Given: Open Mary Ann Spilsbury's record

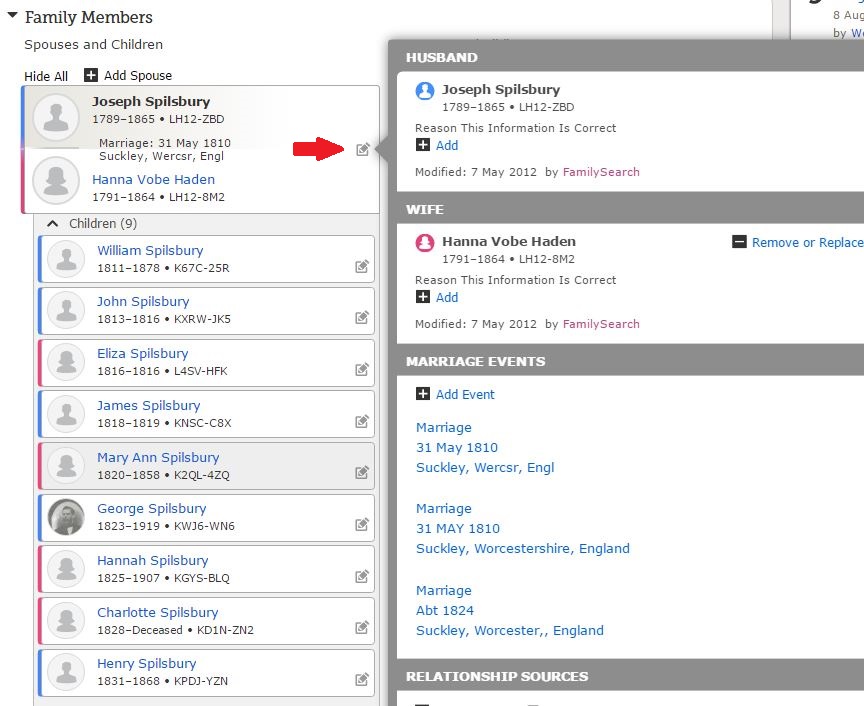Looking at the screenshot, I should [x=157, y=457].
